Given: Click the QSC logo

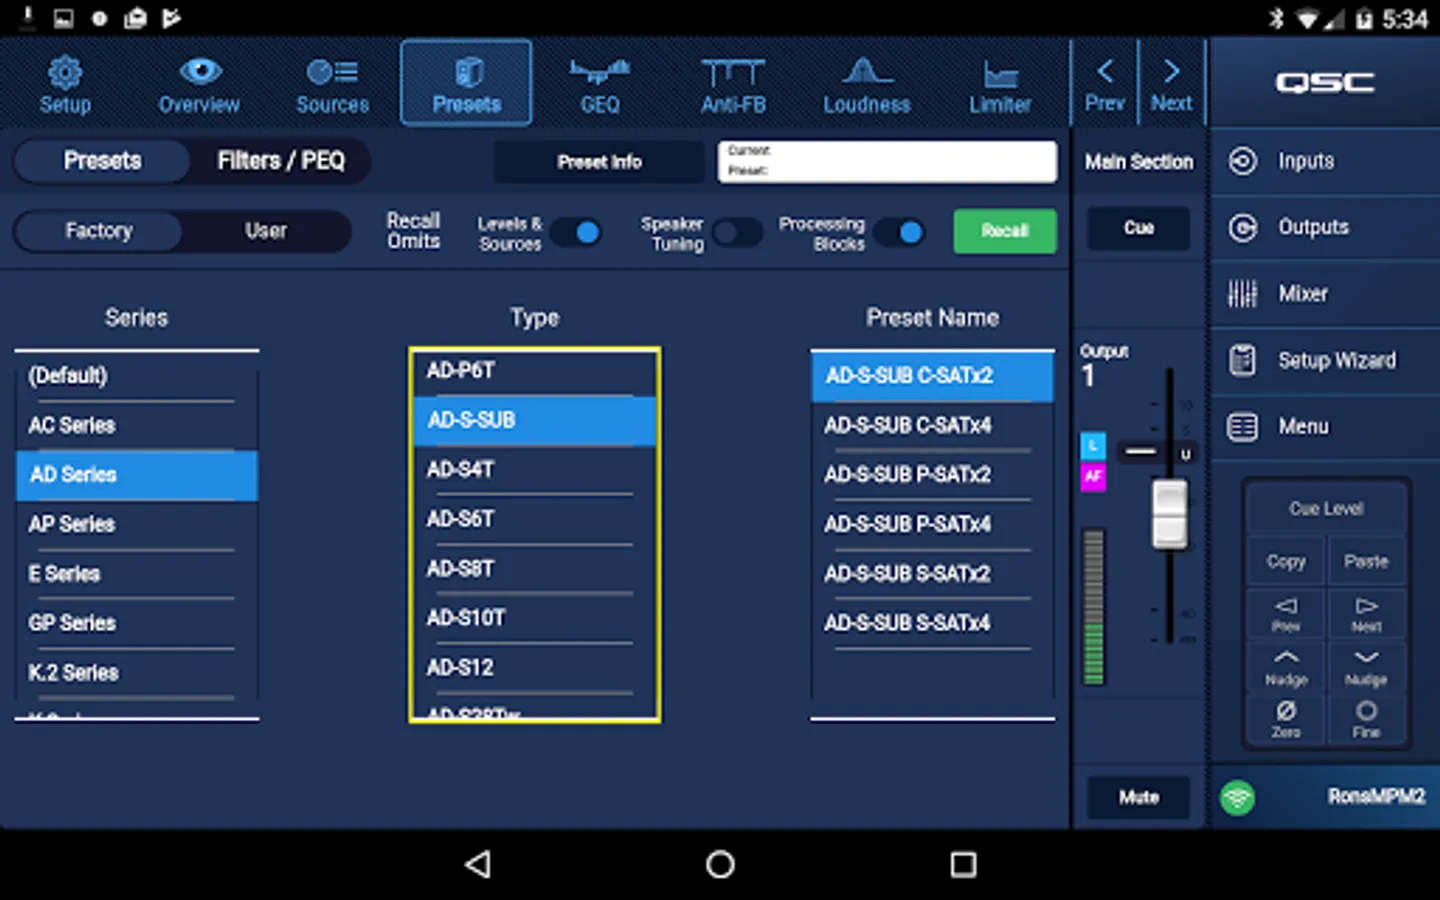Looking at the screenshot, I should click(x=1324, y=83).
